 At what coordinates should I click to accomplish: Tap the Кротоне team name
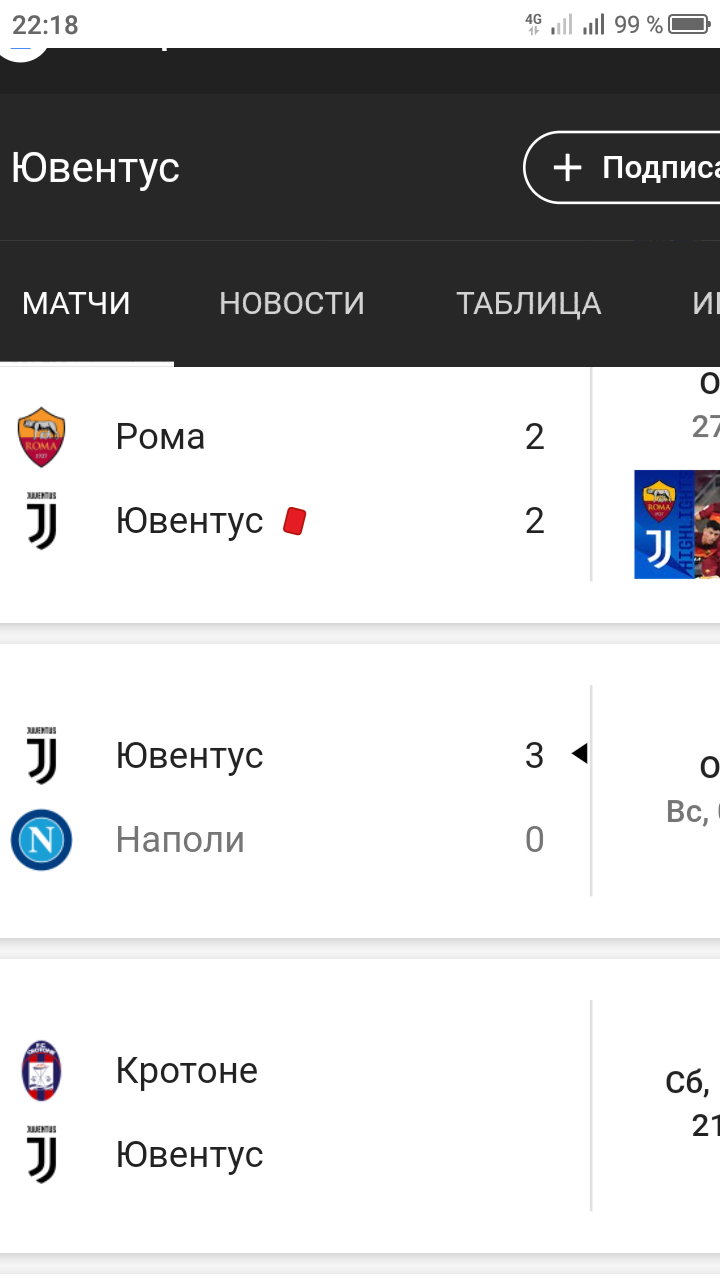point(187,1071)
